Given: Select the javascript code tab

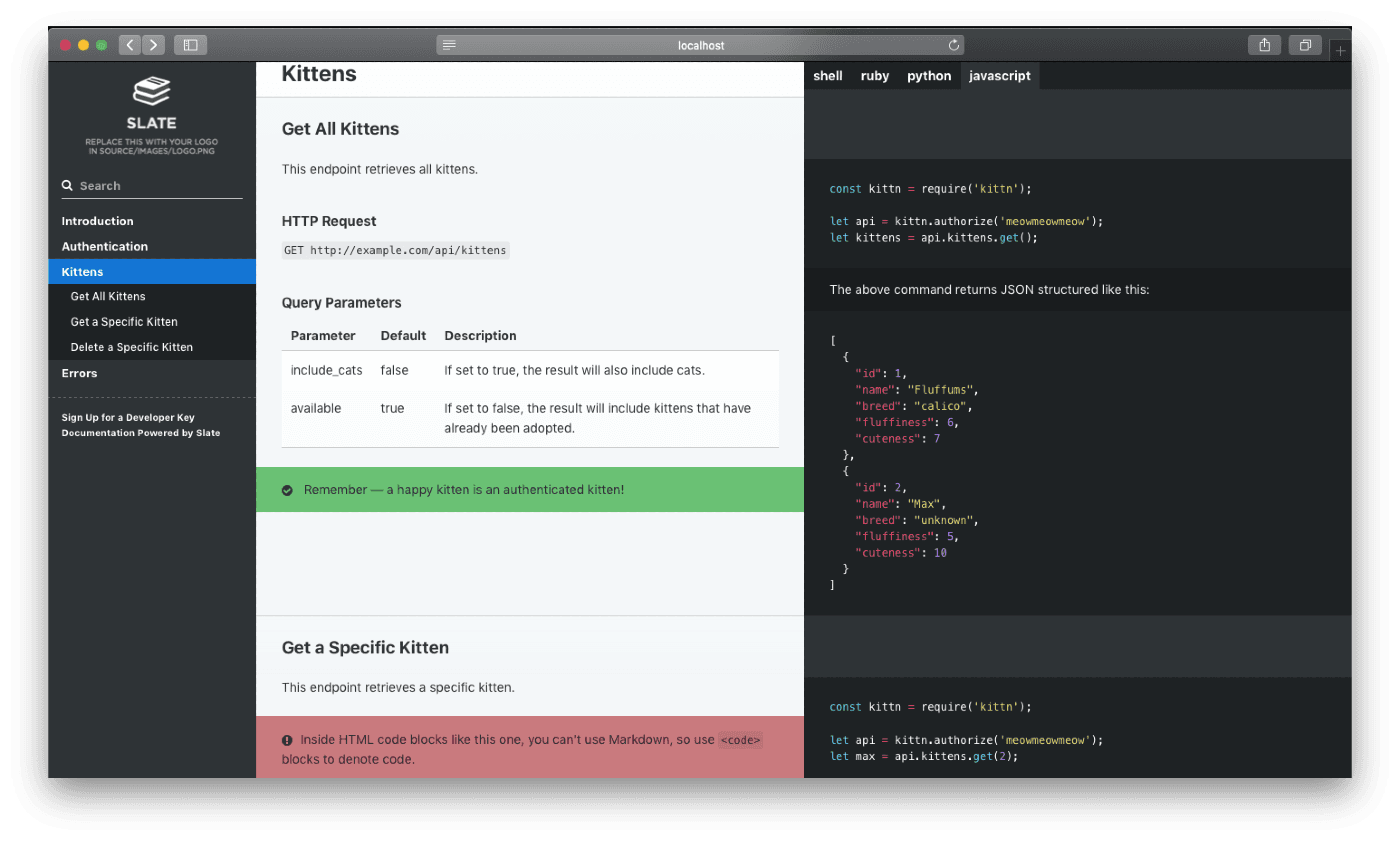Looking at the screenshot, I should pyautogui.click(x=999, y=75).
